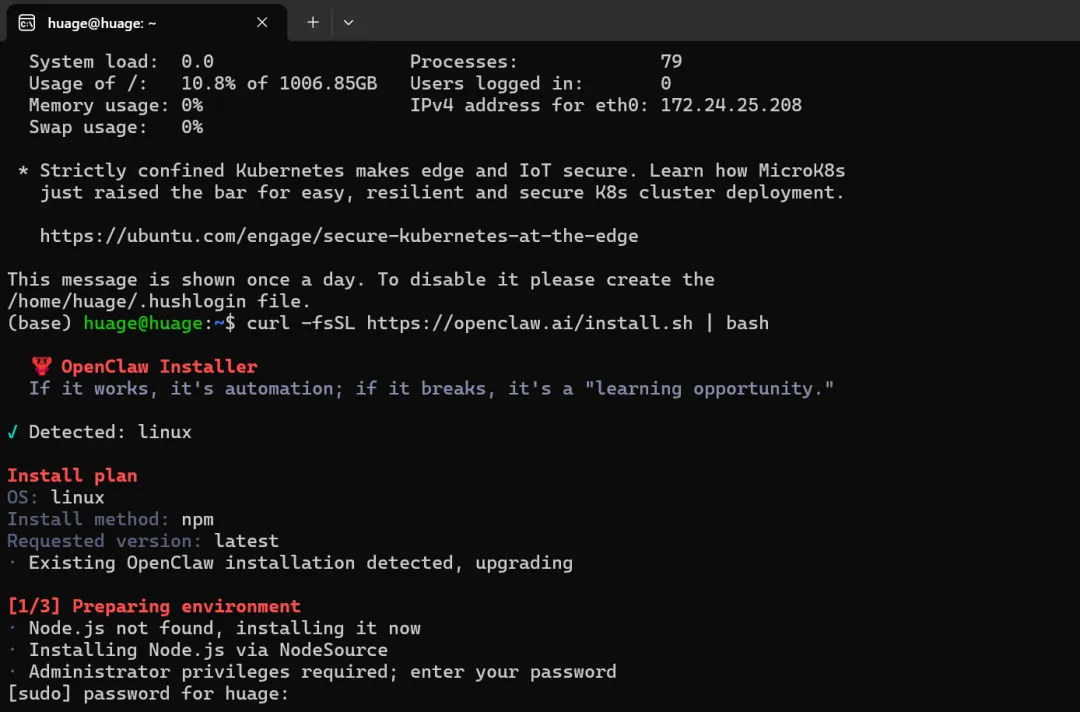Click the terminal icon in the tab
This screenshot has width=1080, height=712.
tap(27, 22)
